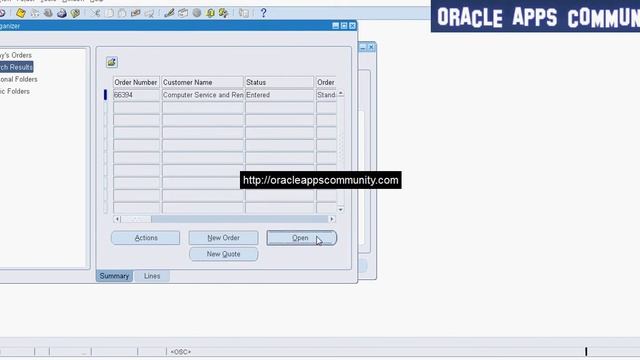Click the empty Order Number cell below 66394
Screen dimensions: 640x360
point(136,108)
